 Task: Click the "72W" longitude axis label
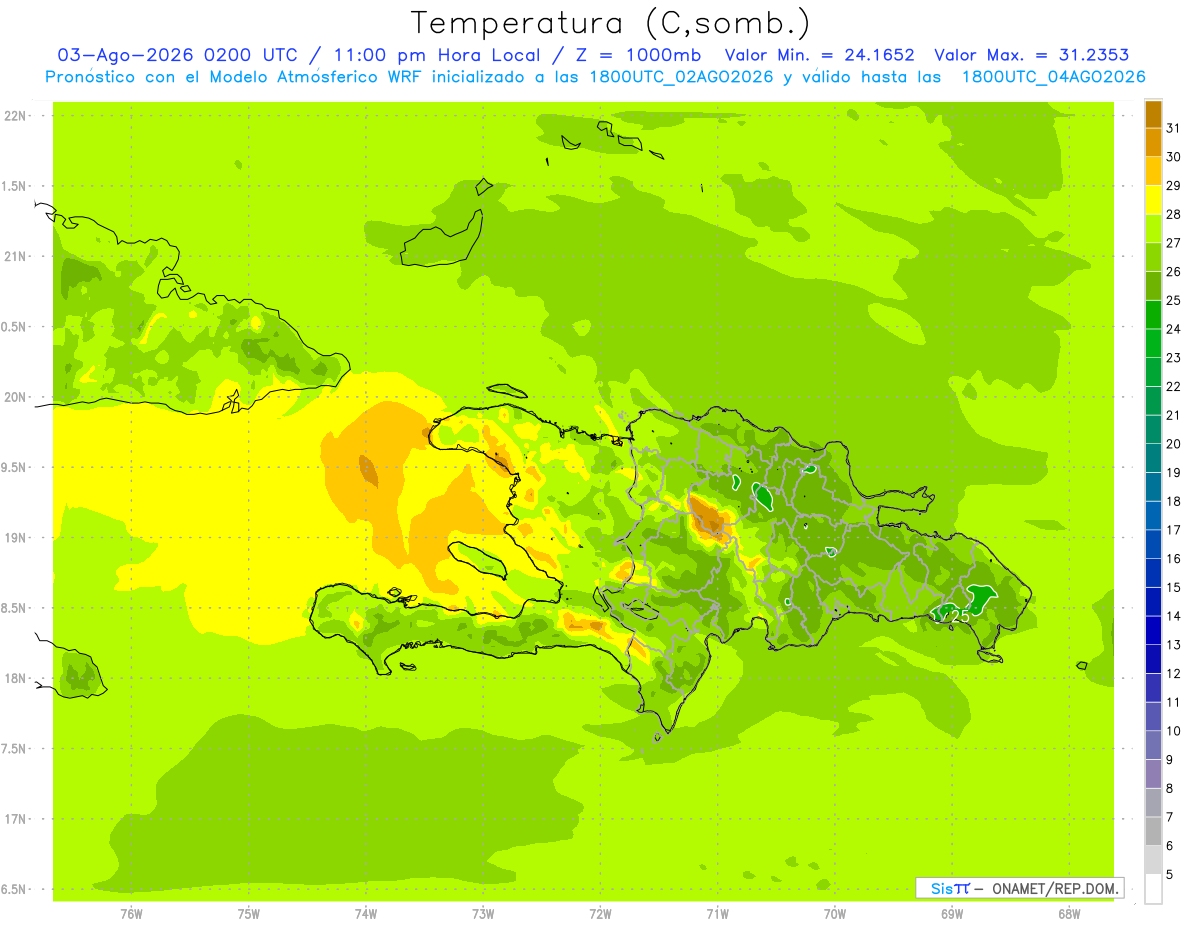(x=600, y=914)
